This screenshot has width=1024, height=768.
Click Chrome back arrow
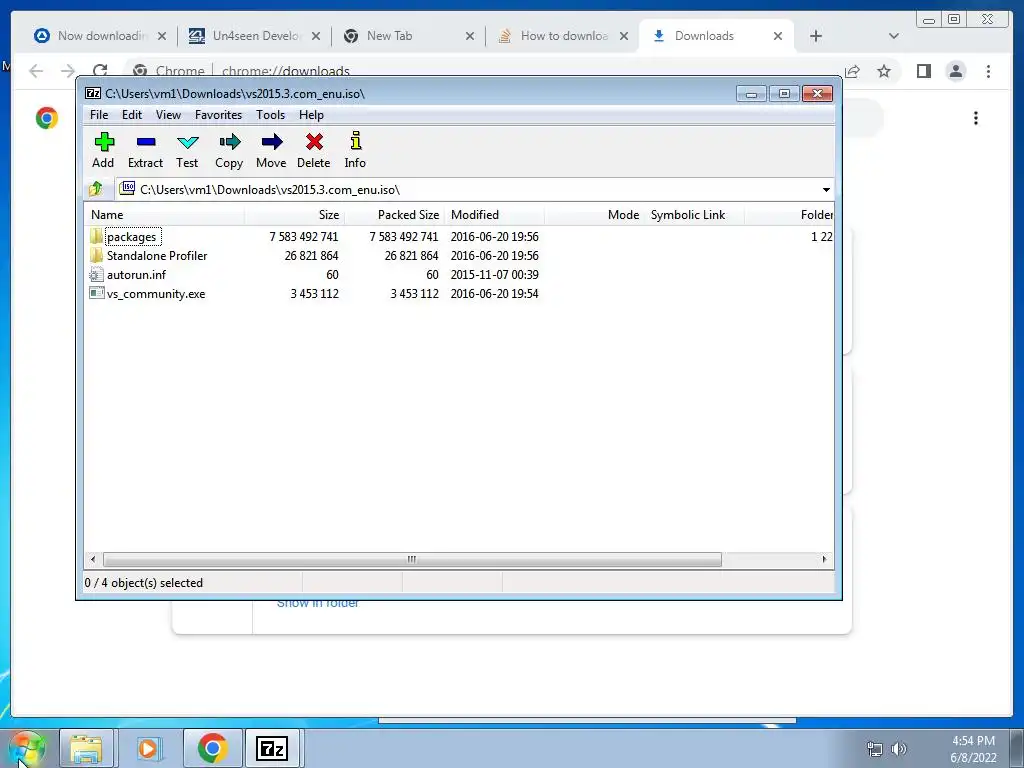(36, 71)
